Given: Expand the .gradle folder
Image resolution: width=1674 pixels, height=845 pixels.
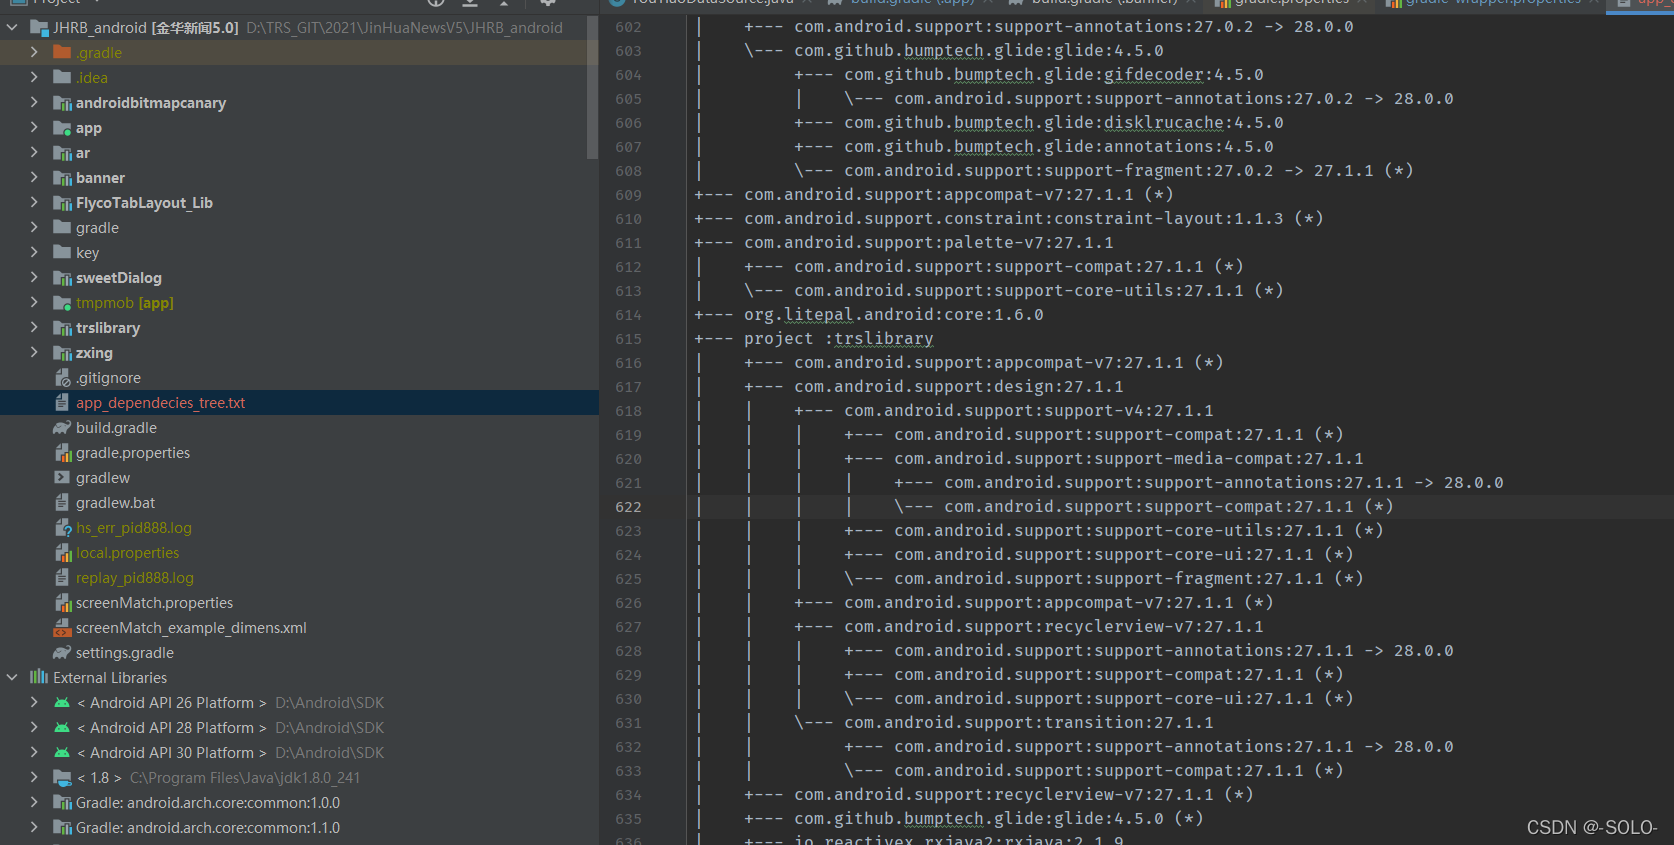Looking at the screenshot, I should [x=34, y=52].
